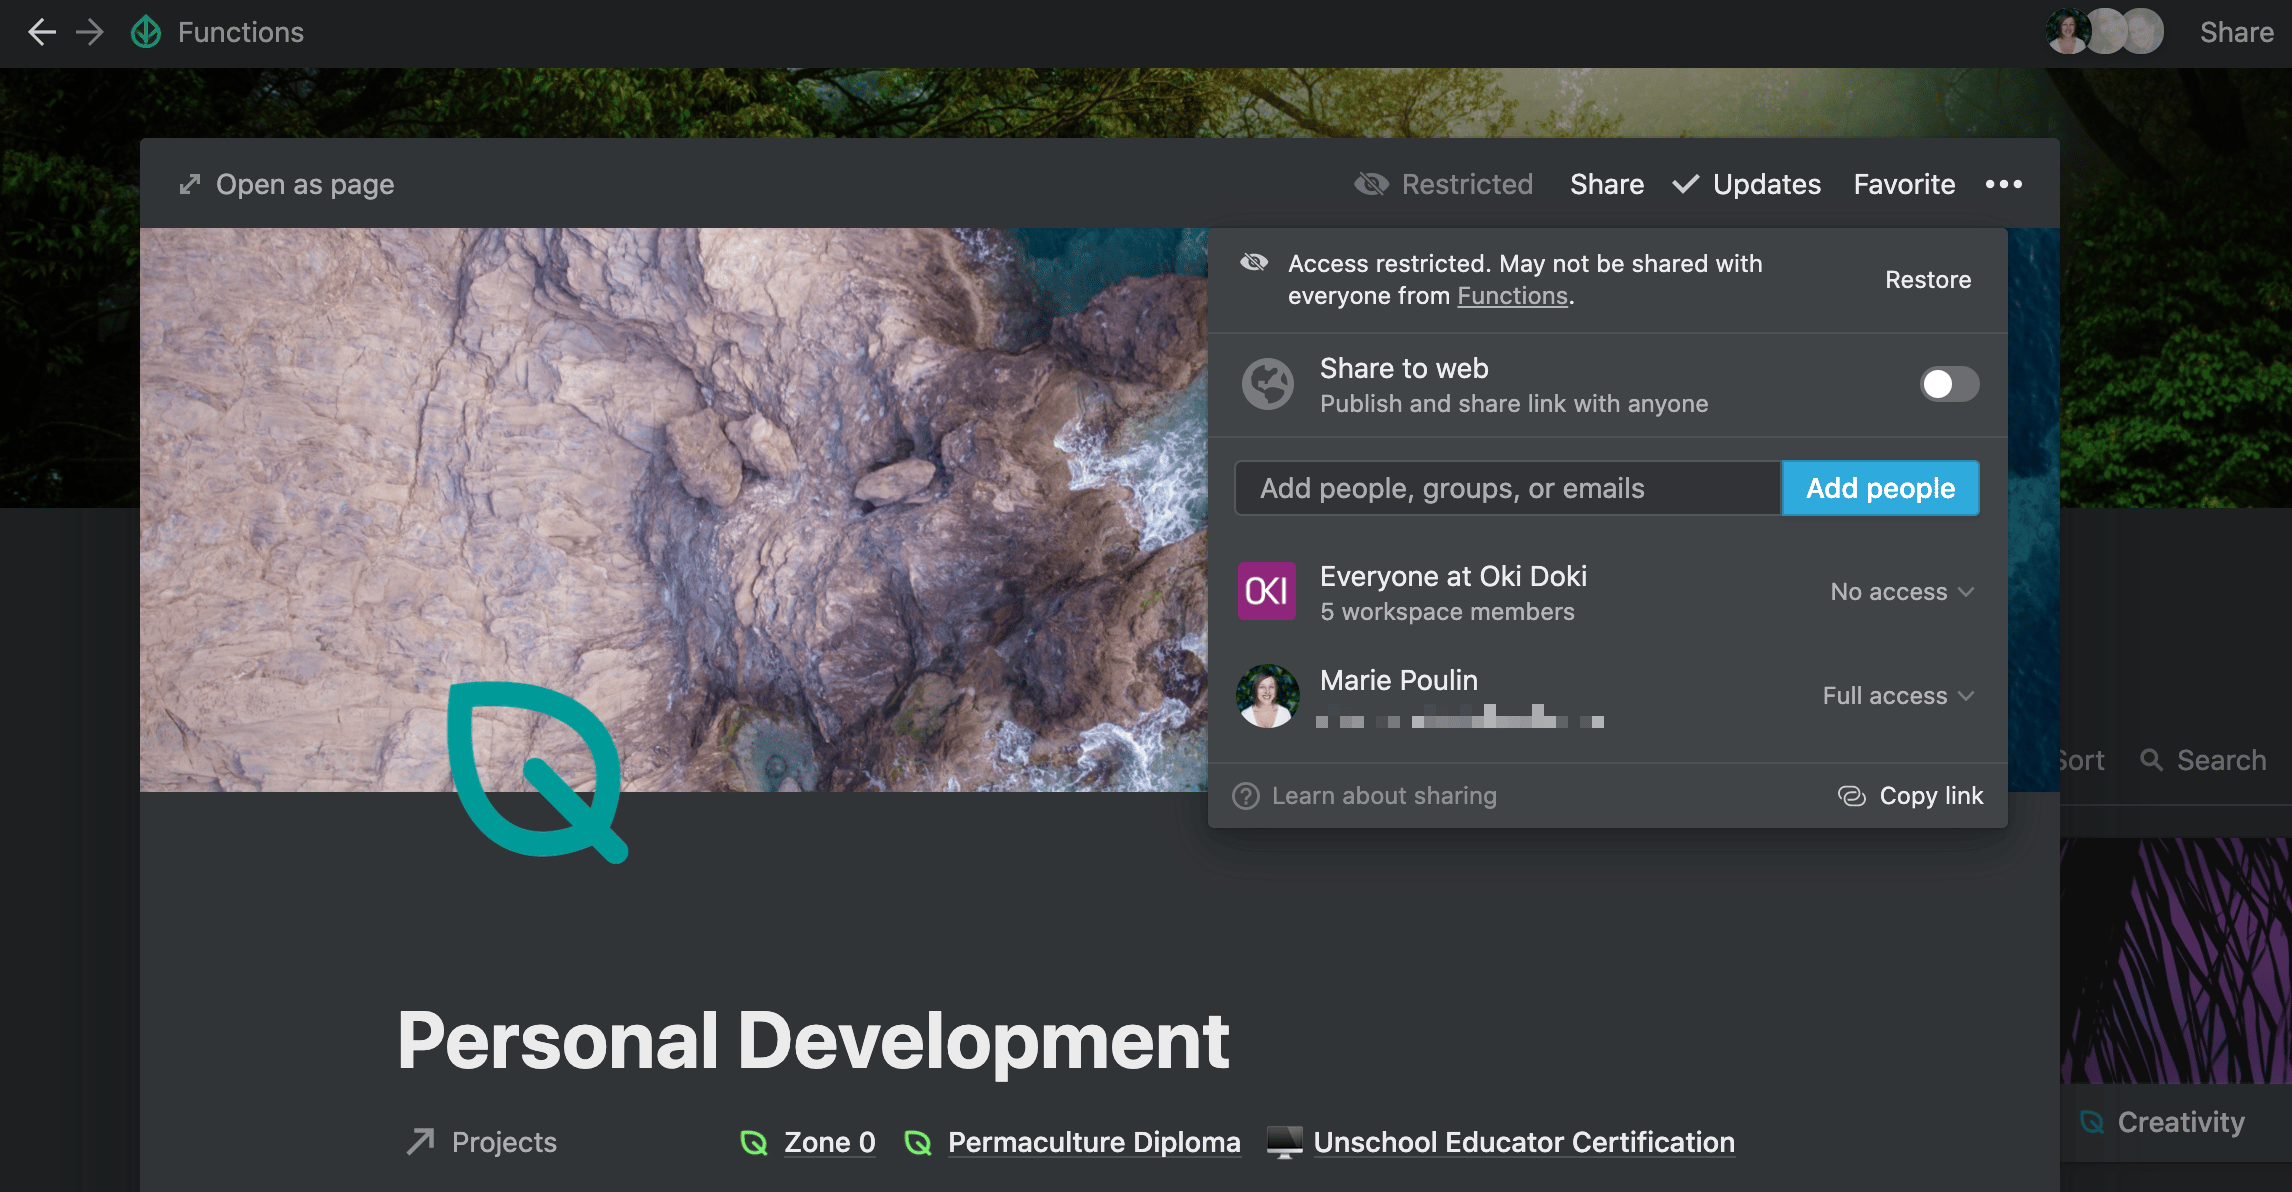
Task: Click the Share to web globe icon
Action: [x=1268, y=384]
